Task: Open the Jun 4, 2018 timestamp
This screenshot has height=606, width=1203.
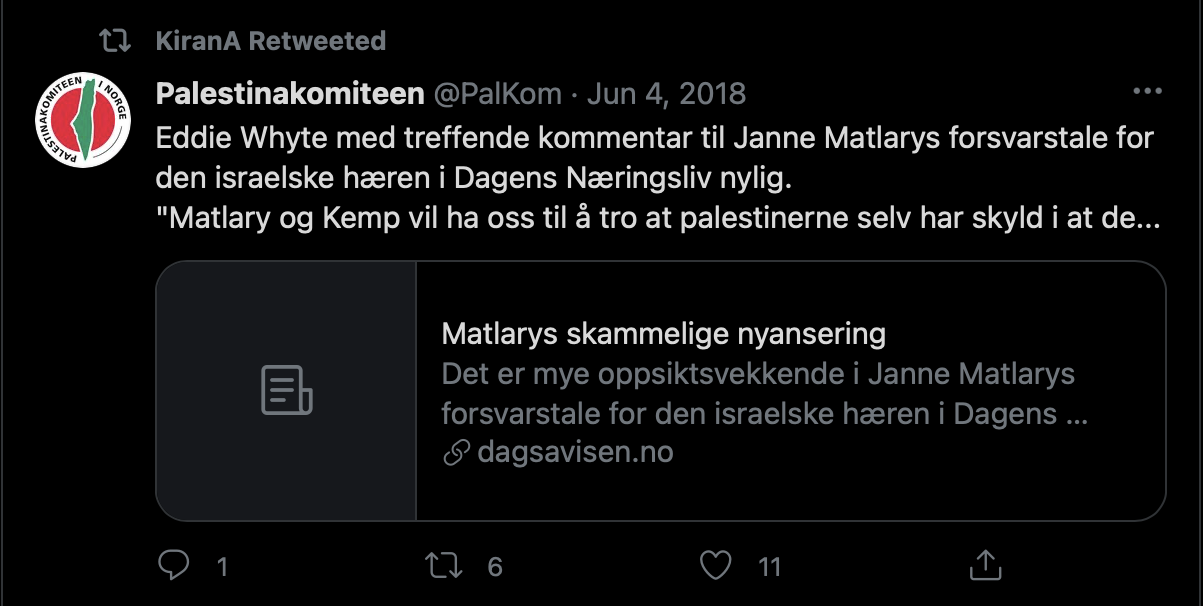Action: click(x=666, y=94)
